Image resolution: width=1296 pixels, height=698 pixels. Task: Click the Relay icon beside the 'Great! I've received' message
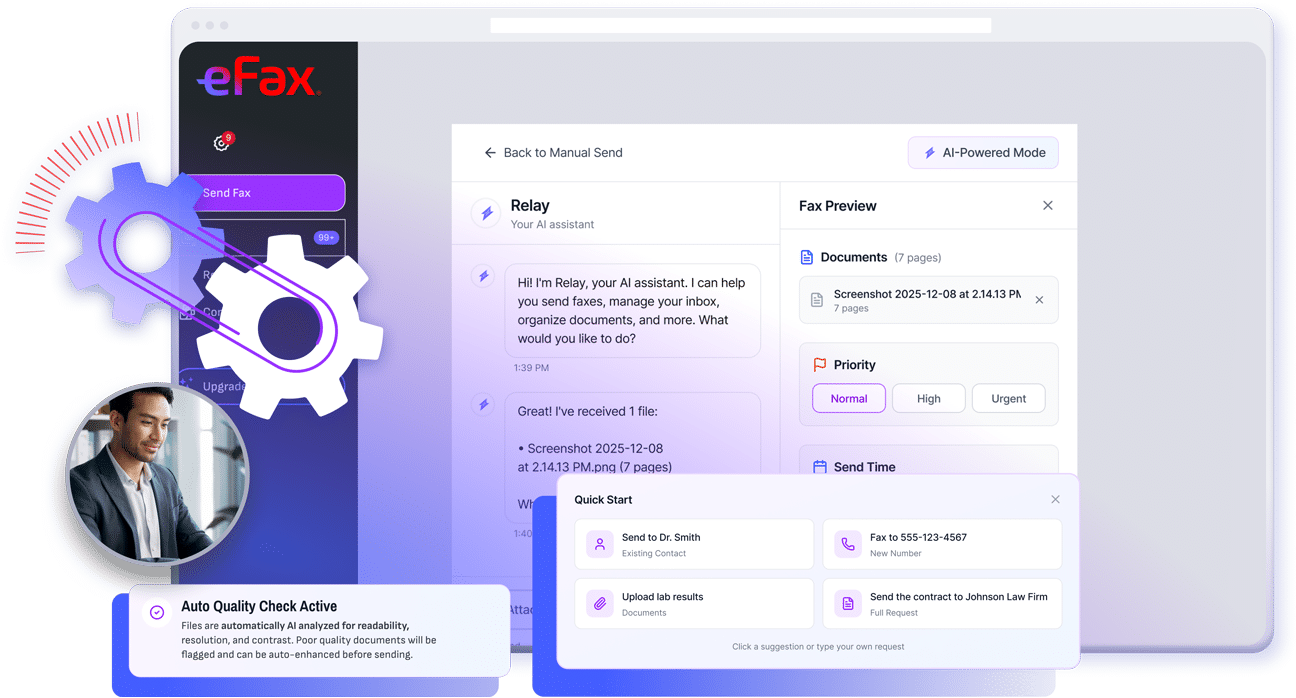click(484, 404)
